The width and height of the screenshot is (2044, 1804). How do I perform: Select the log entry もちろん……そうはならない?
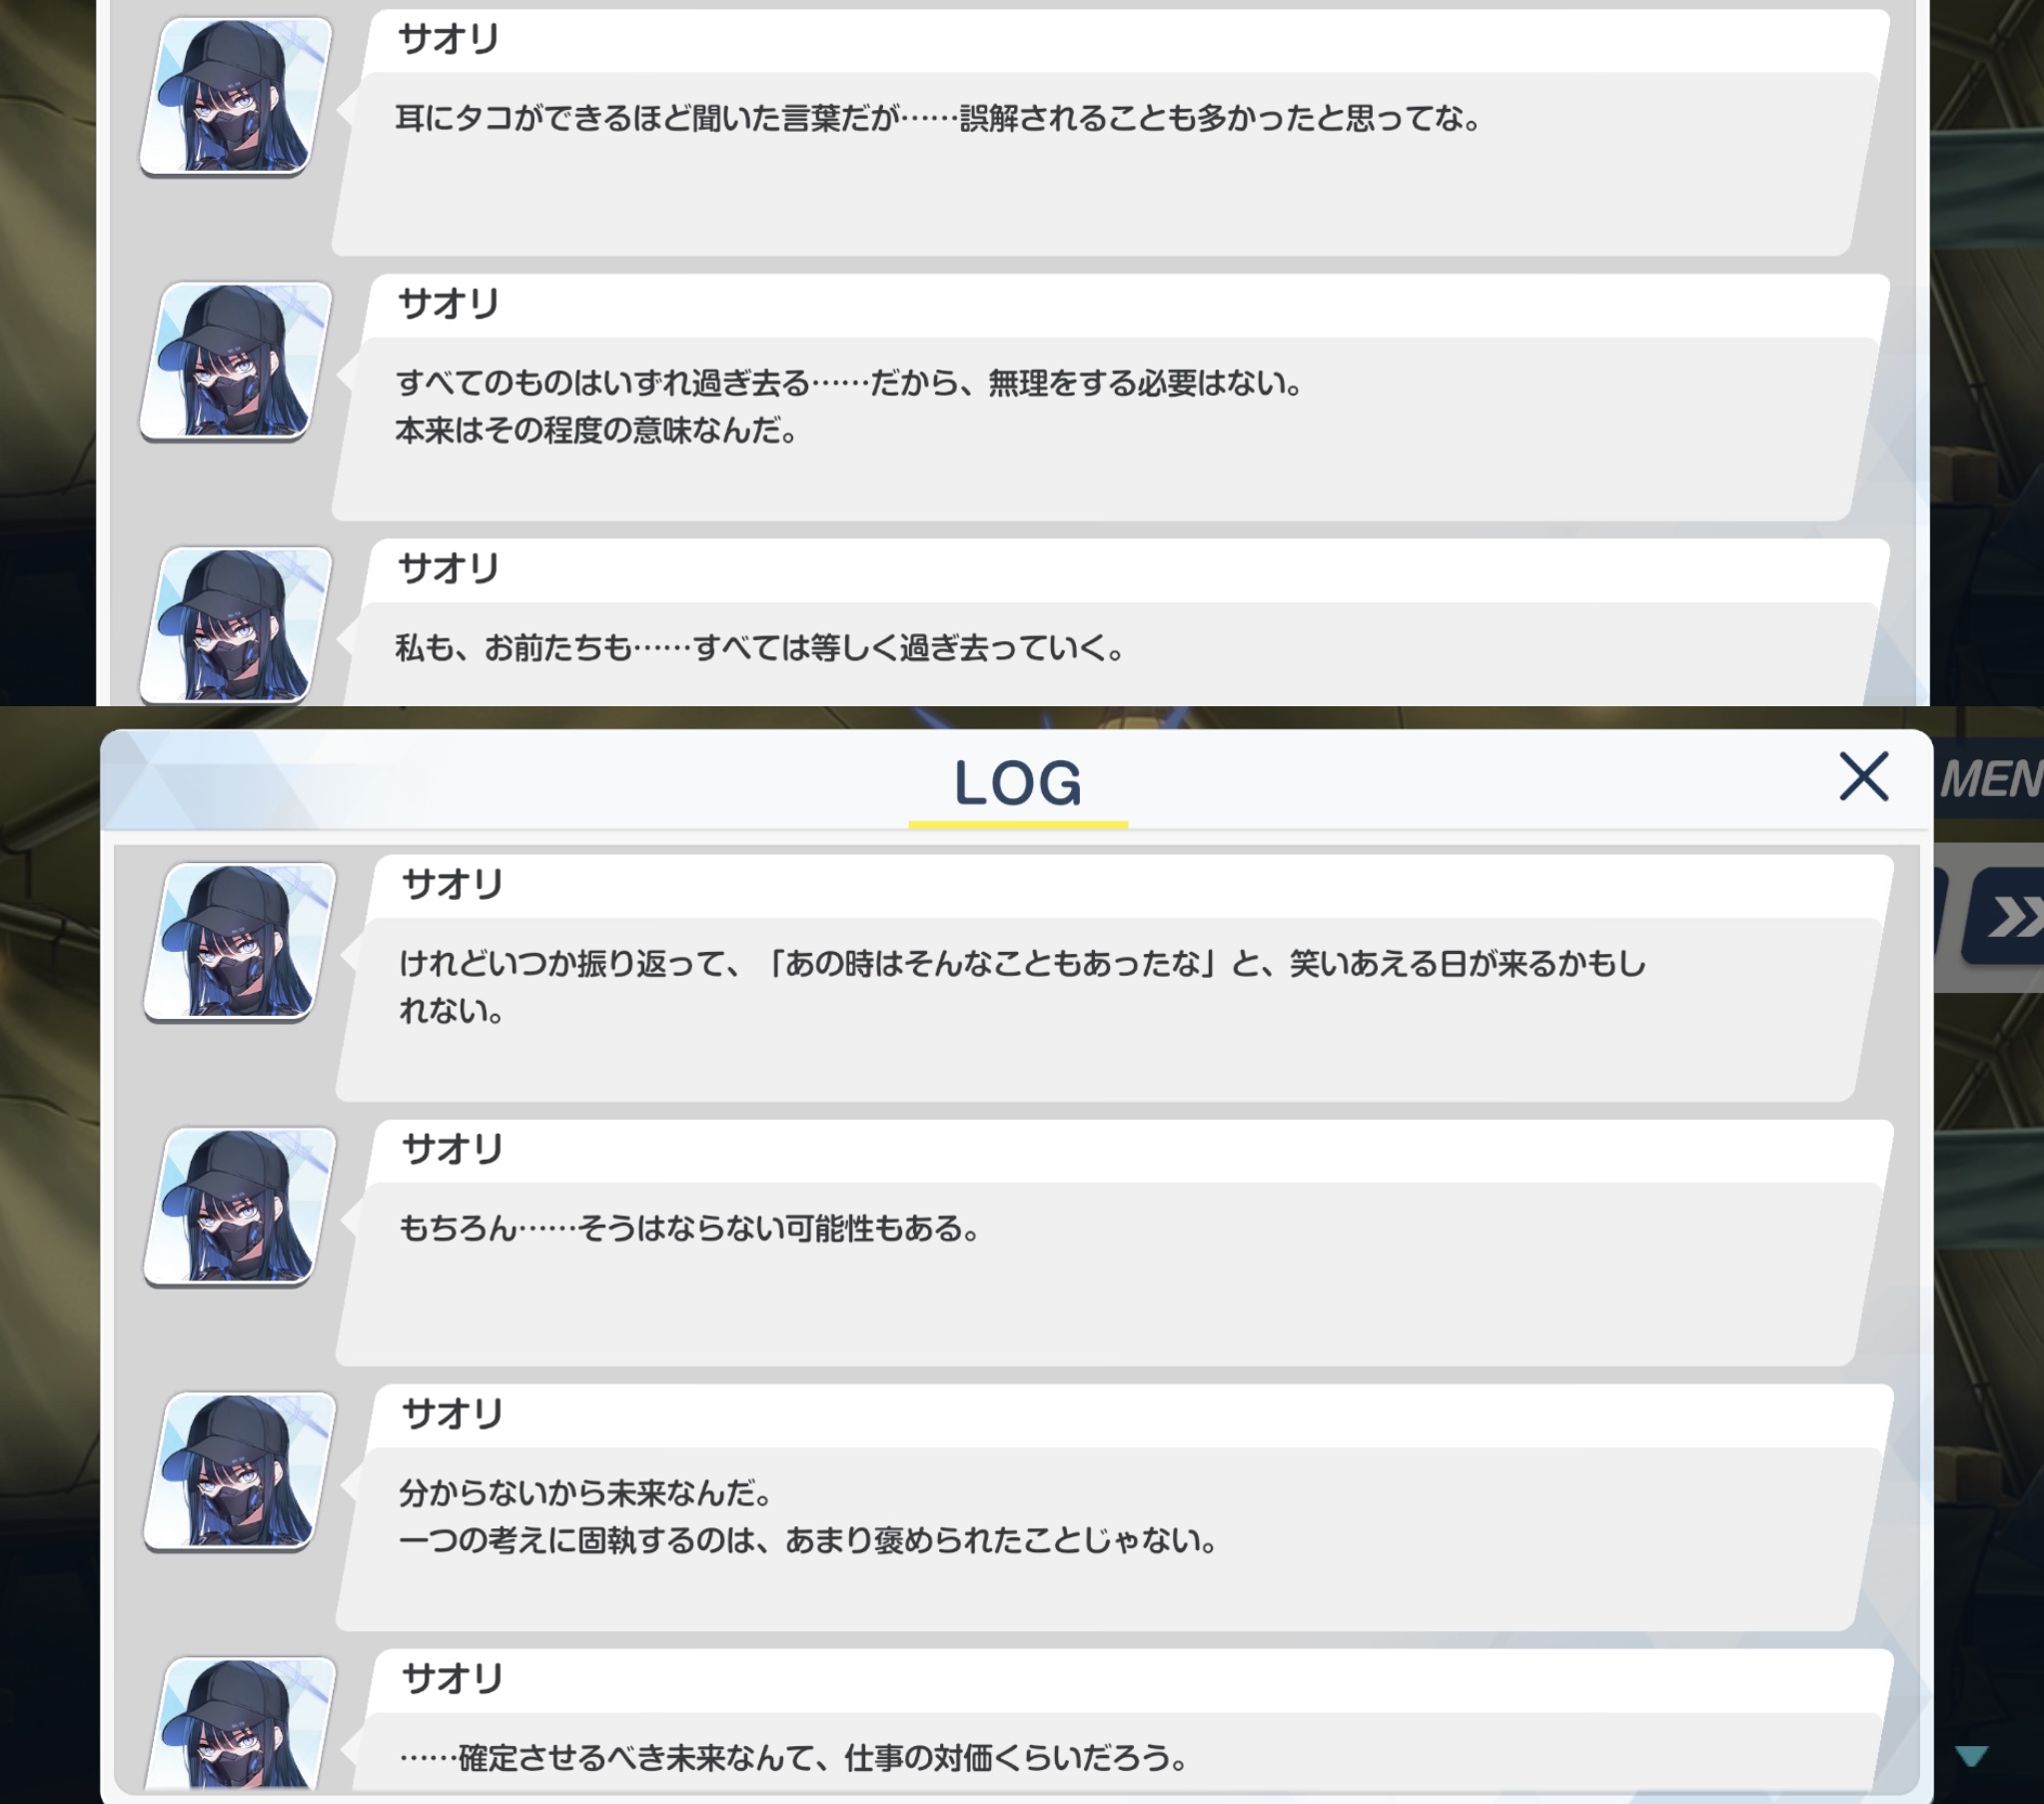pos(1114,1243)
